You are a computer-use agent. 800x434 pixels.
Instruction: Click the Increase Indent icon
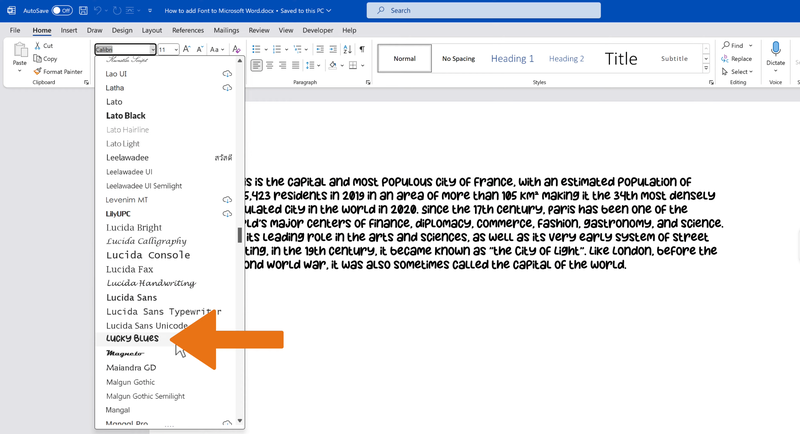[333, 49]
